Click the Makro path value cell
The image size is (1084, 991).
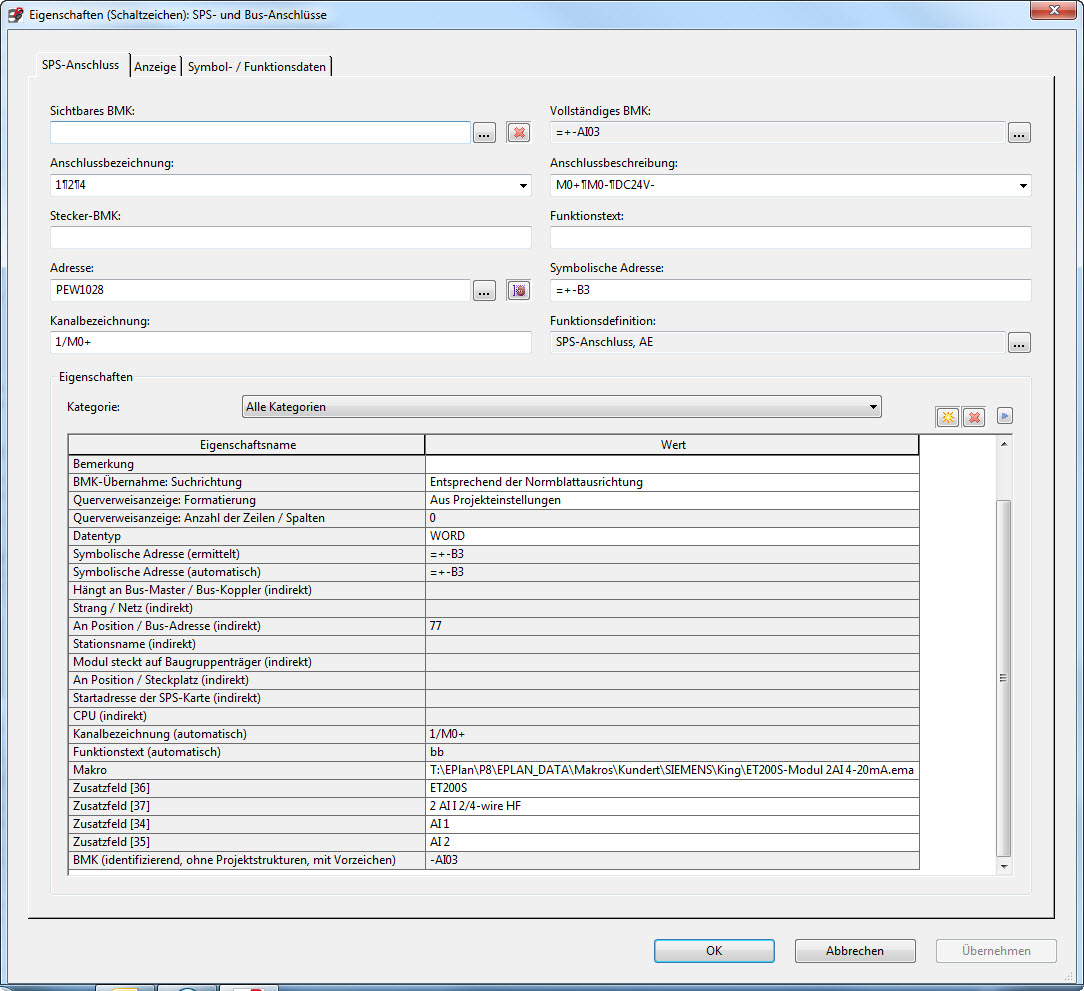point(672,770)
